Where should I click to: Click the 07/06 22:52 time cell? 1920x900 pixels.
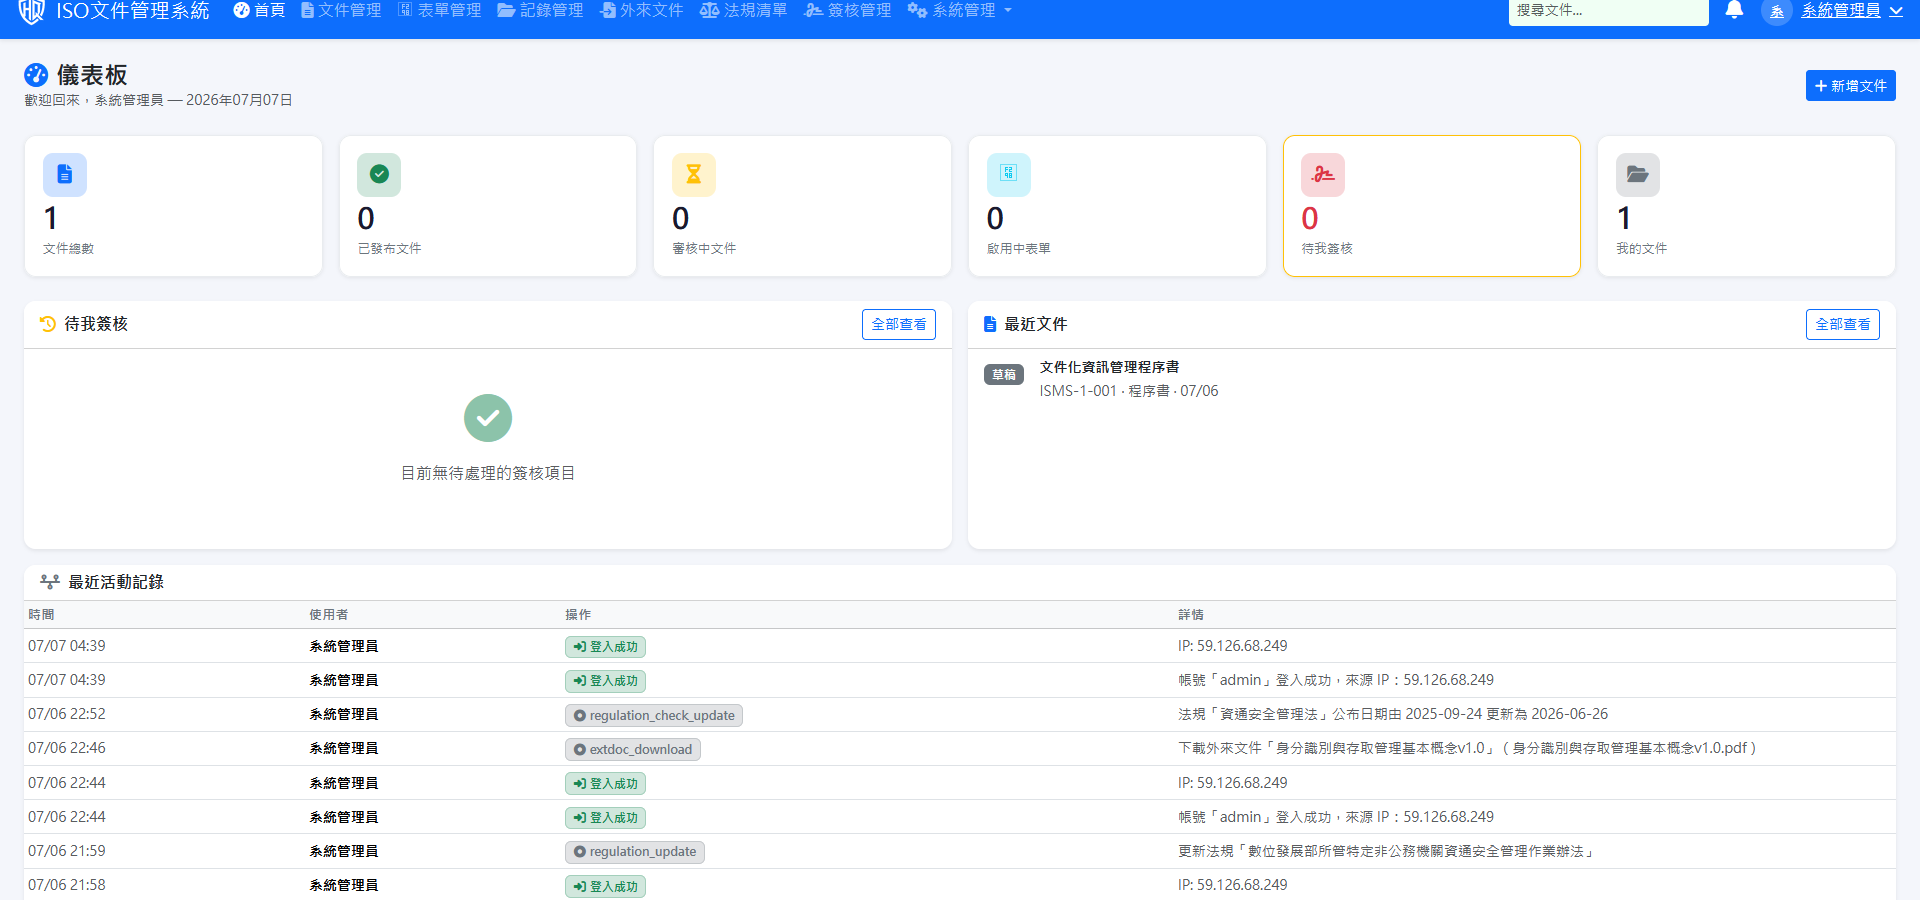67,714
